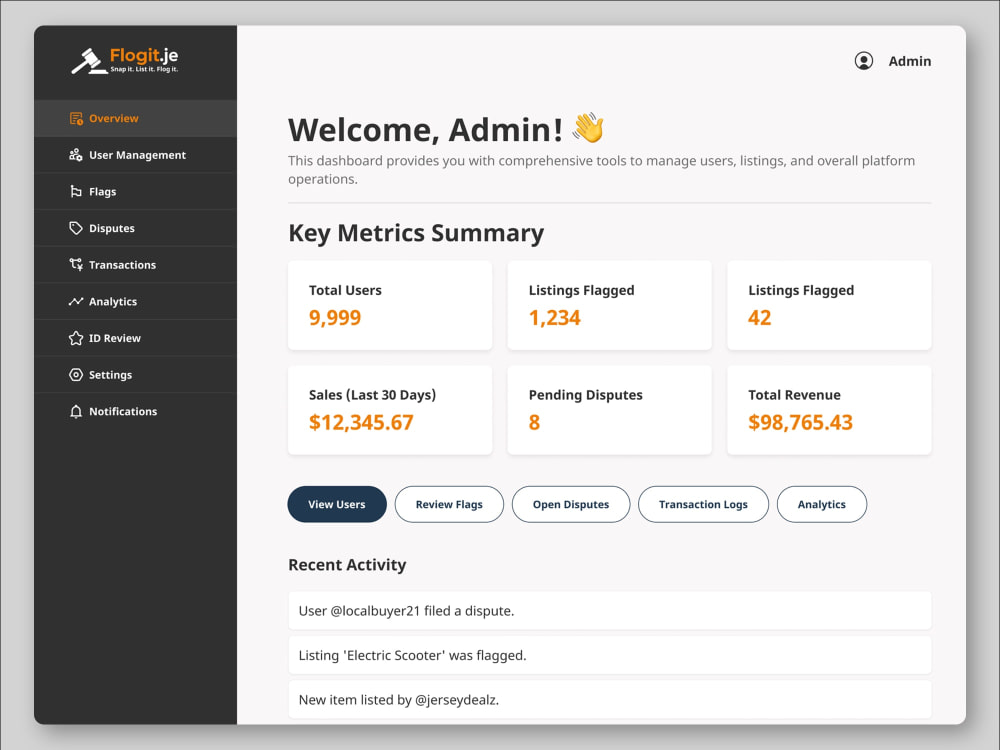Click the Transaction Logs button

point(703,504)
